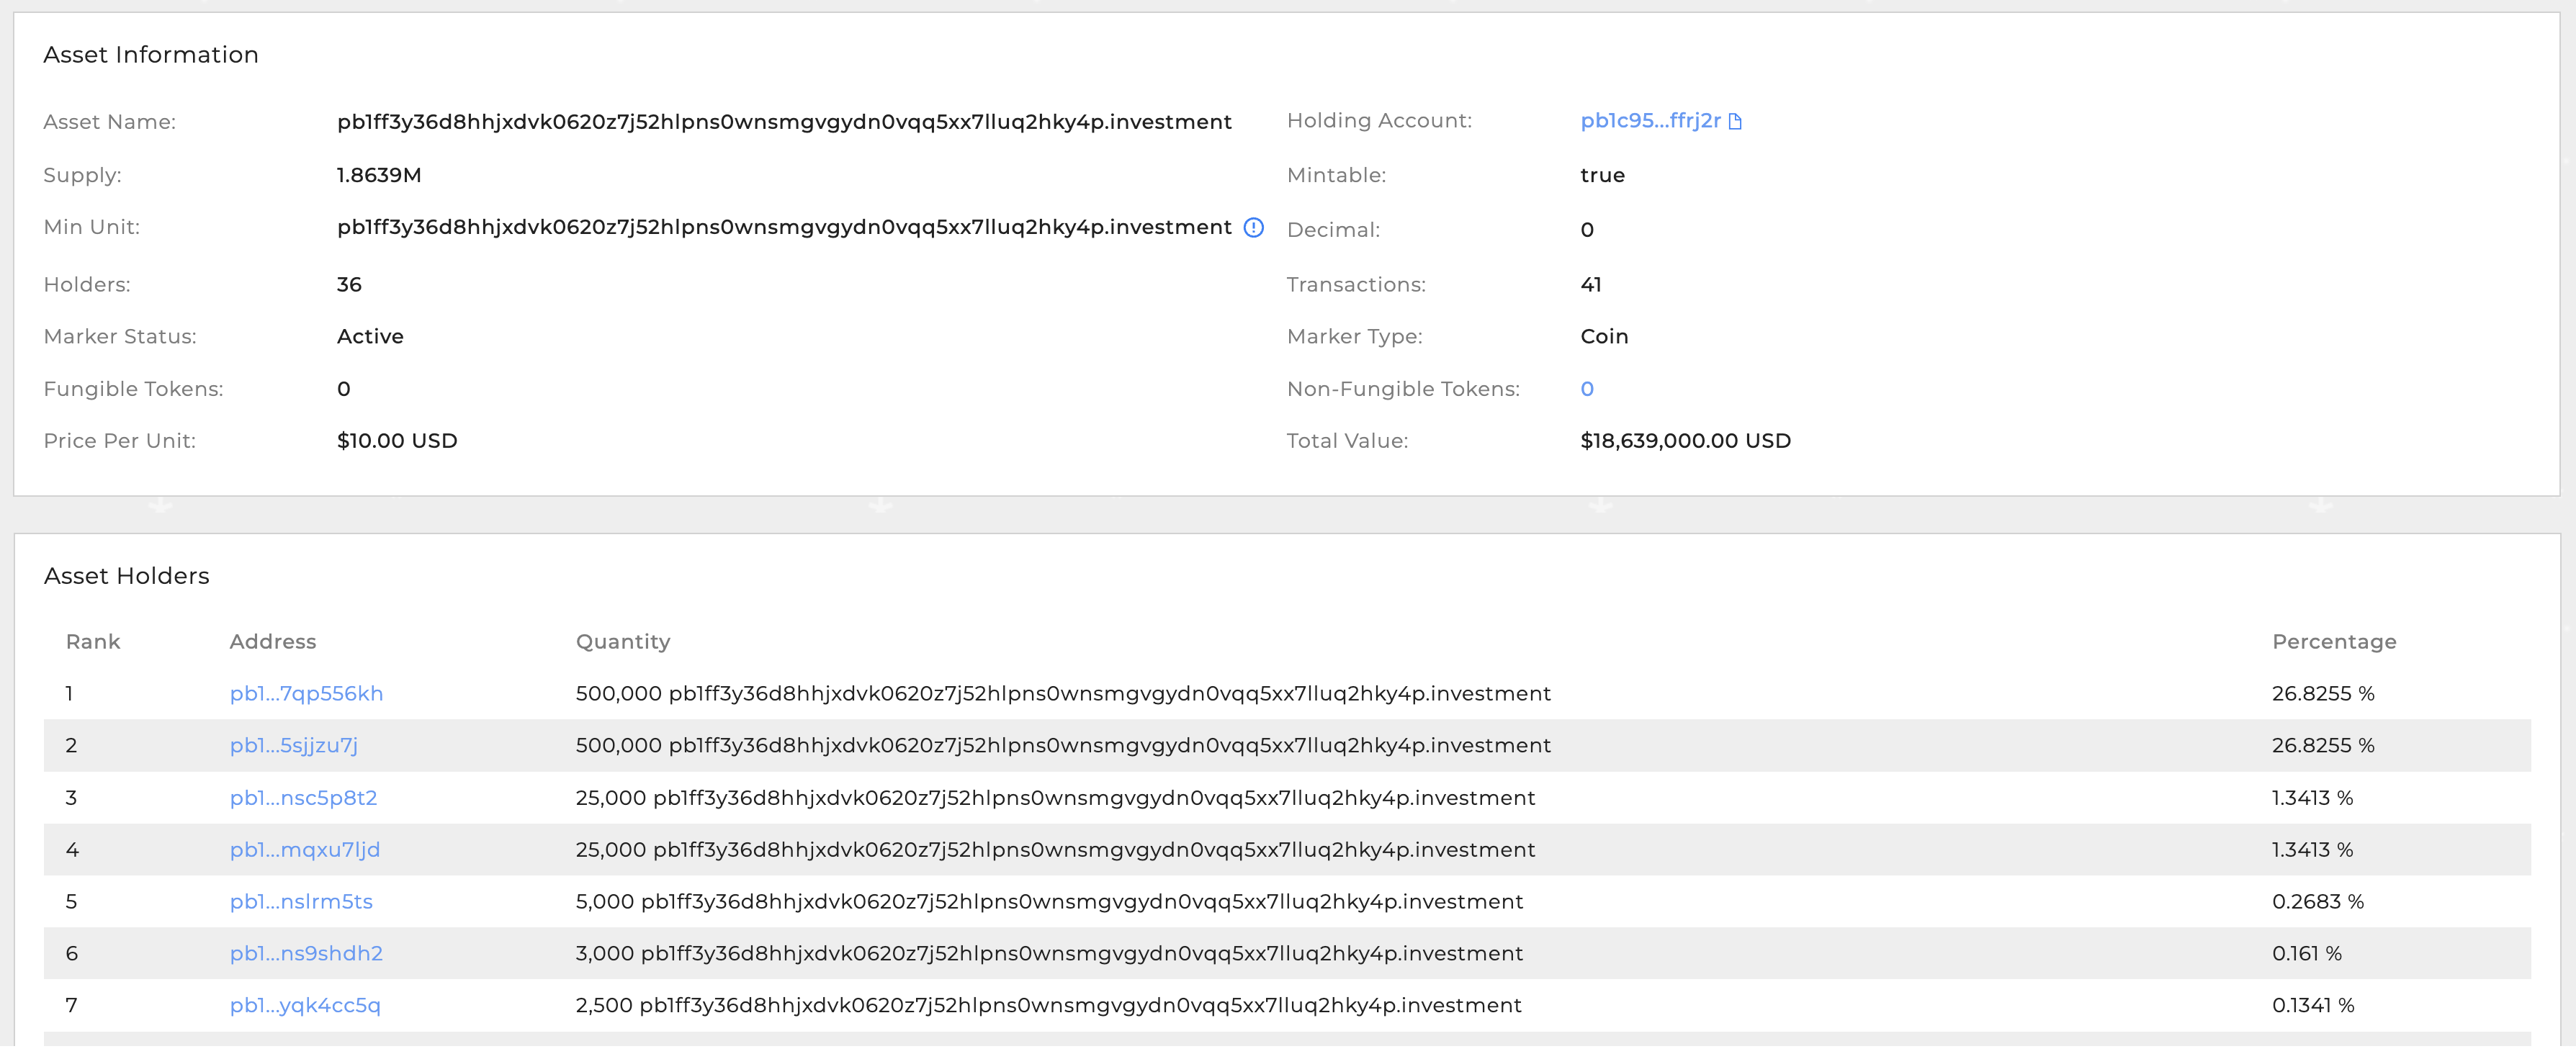Image resolution: width=2576 pixels, height=1054 pixels.
Task: Open holder address pb1...mqxu7ljd
Action: coord(304,849)
